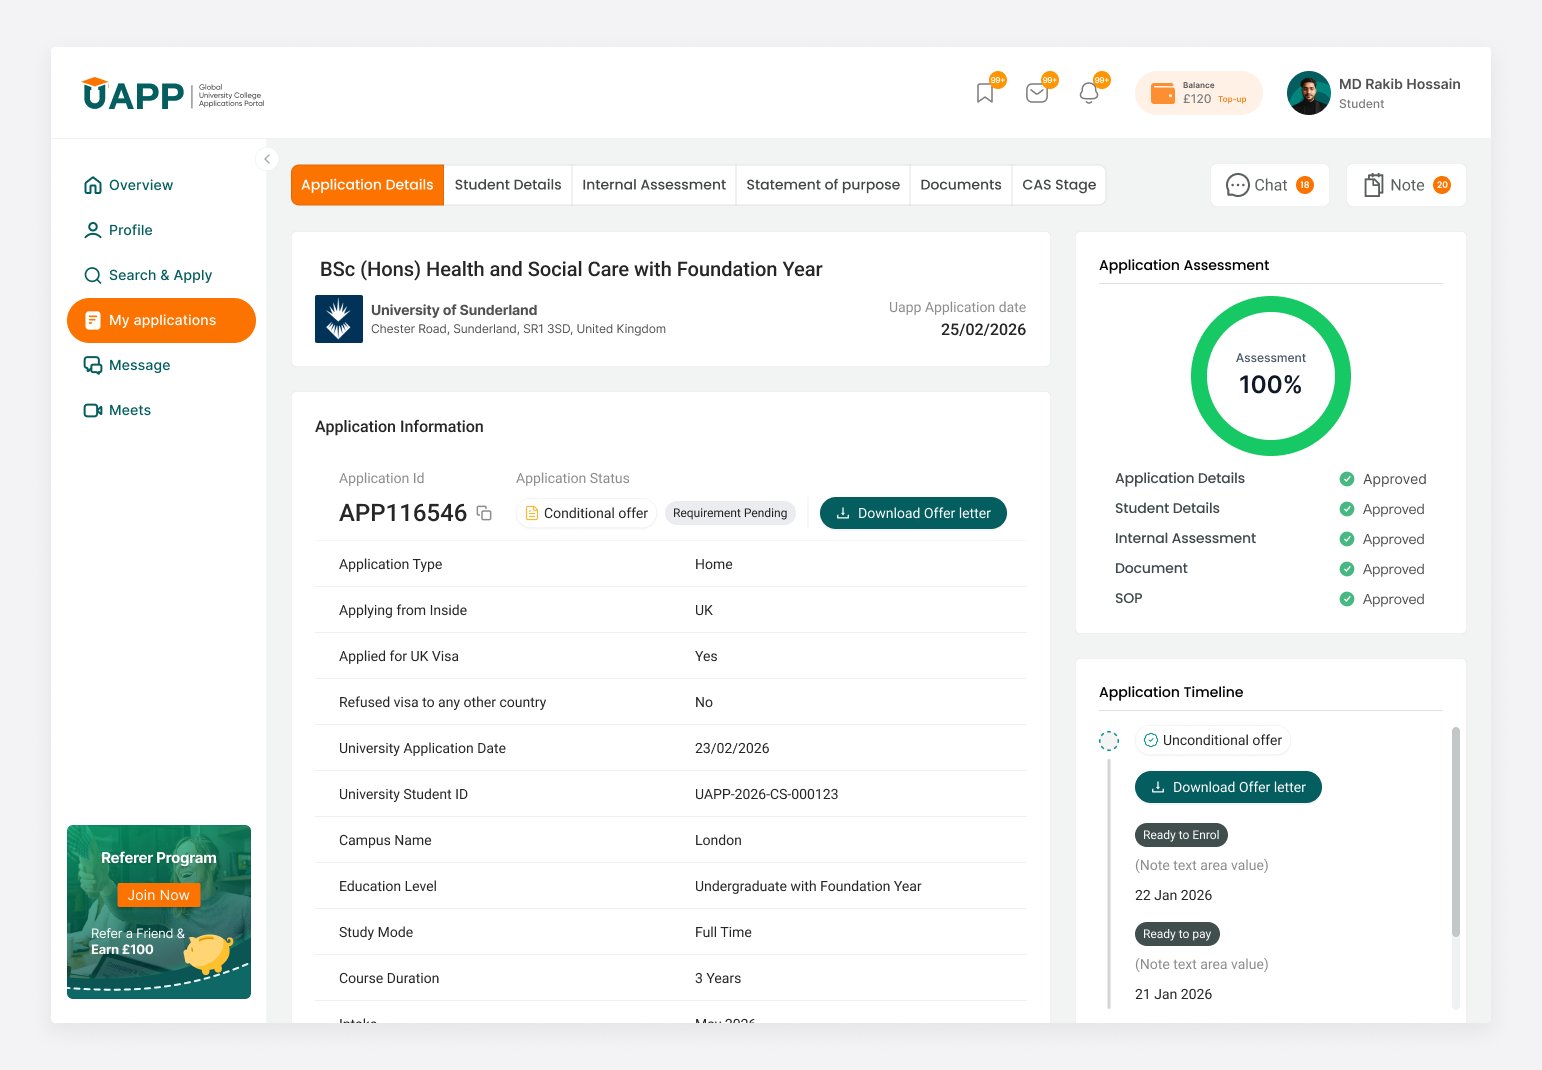Click Join Now in Referer Program

click(x=158, y=895)
